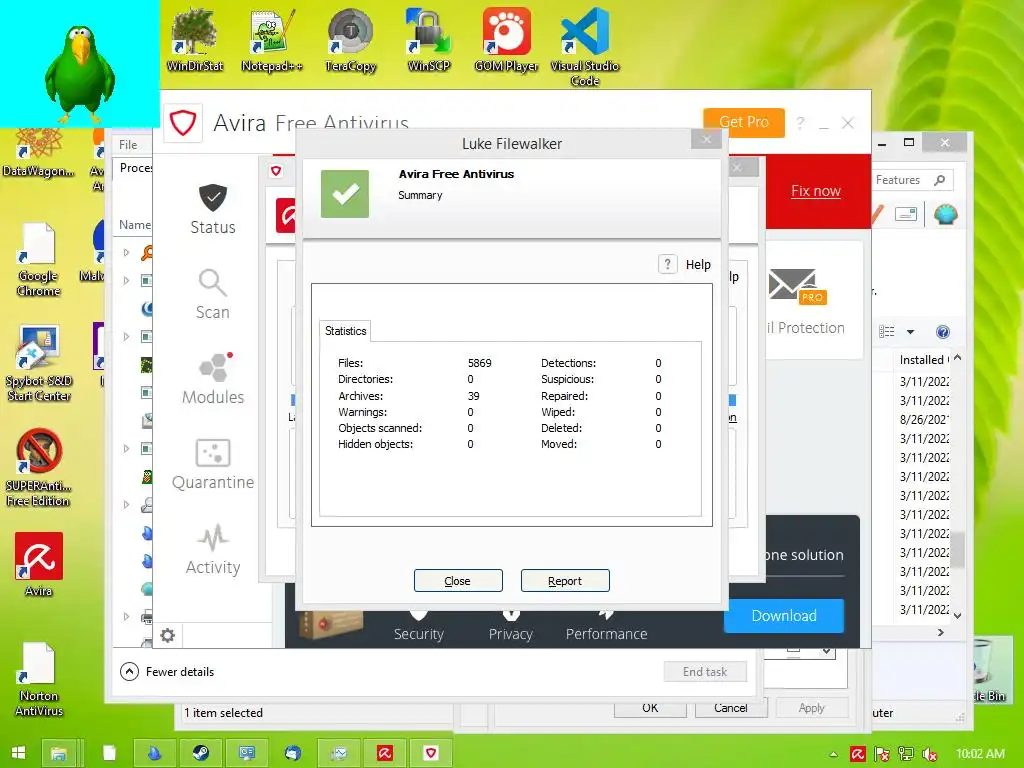Select the 8/26/202 installed date row
Screen dimensions: 1024x768
[x=924, y=419]
